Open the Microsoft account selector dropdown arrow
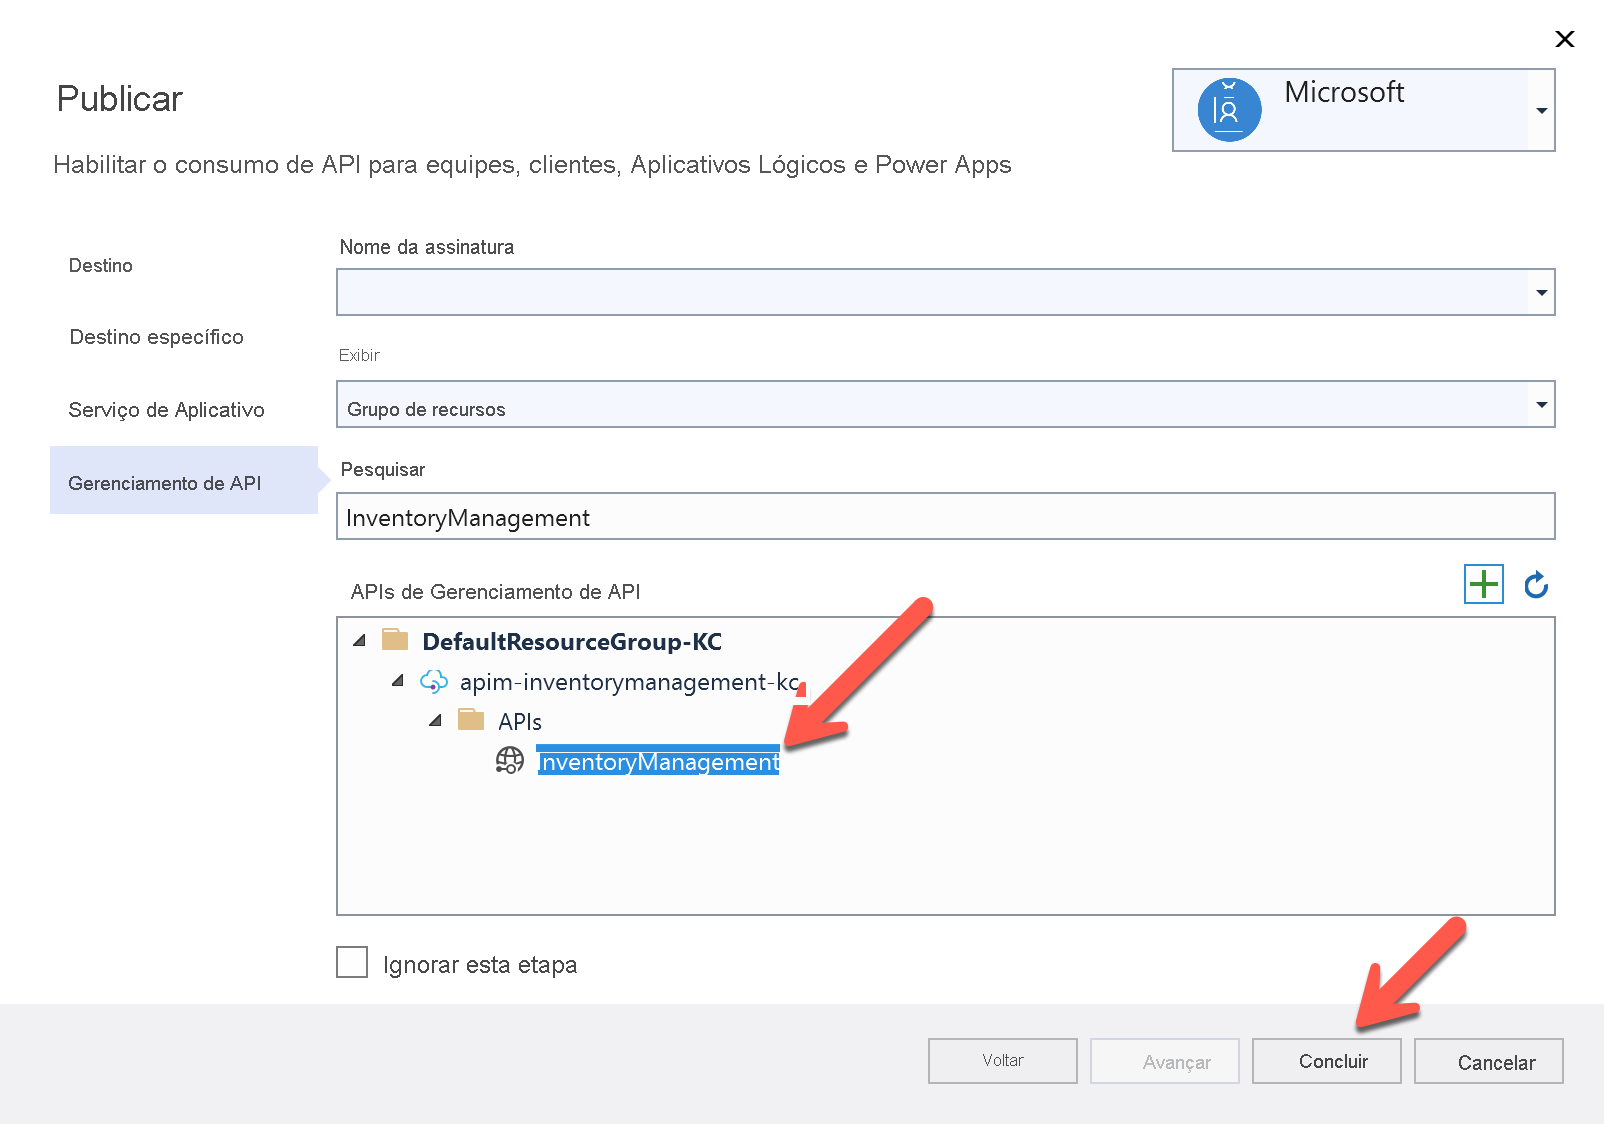The image size is (1604, 1124). pyautogui.click(x=1541, y=110)
